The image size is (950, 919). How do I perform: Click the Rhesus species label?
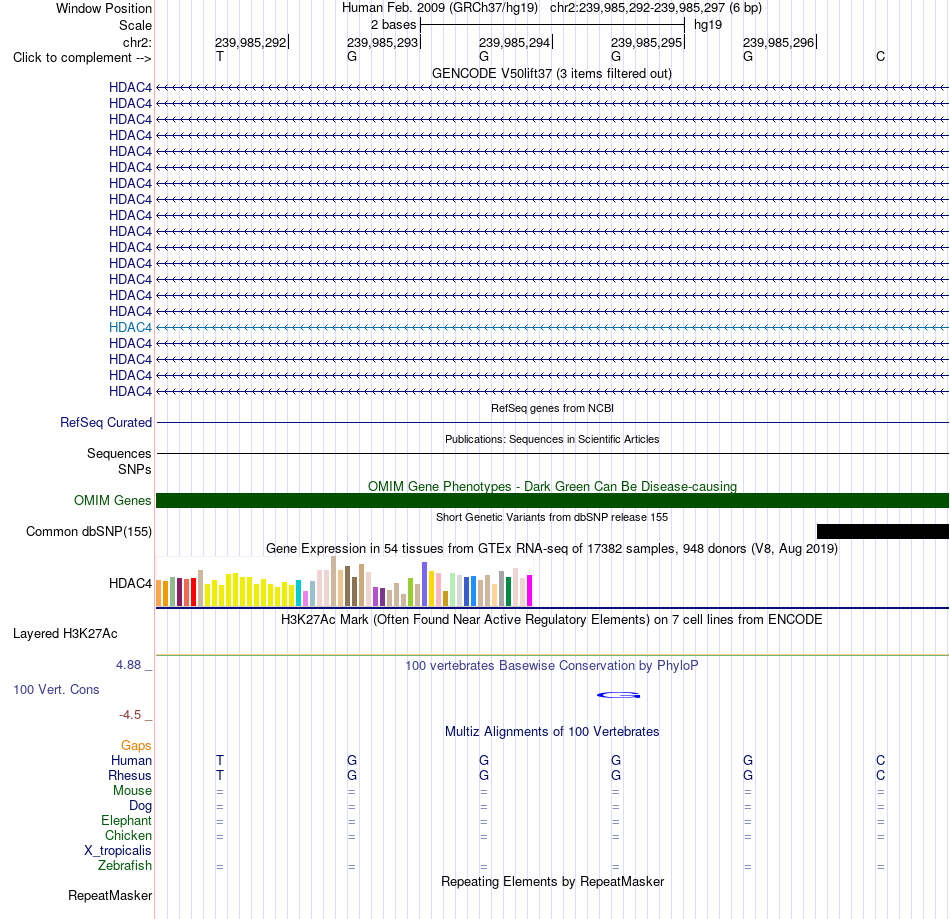coord(130,775)
